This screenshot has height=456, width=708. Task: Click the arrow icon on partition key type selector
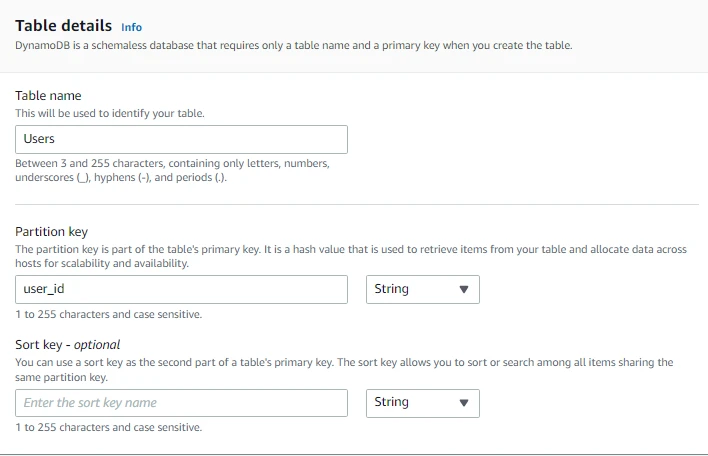coord(463,290)
